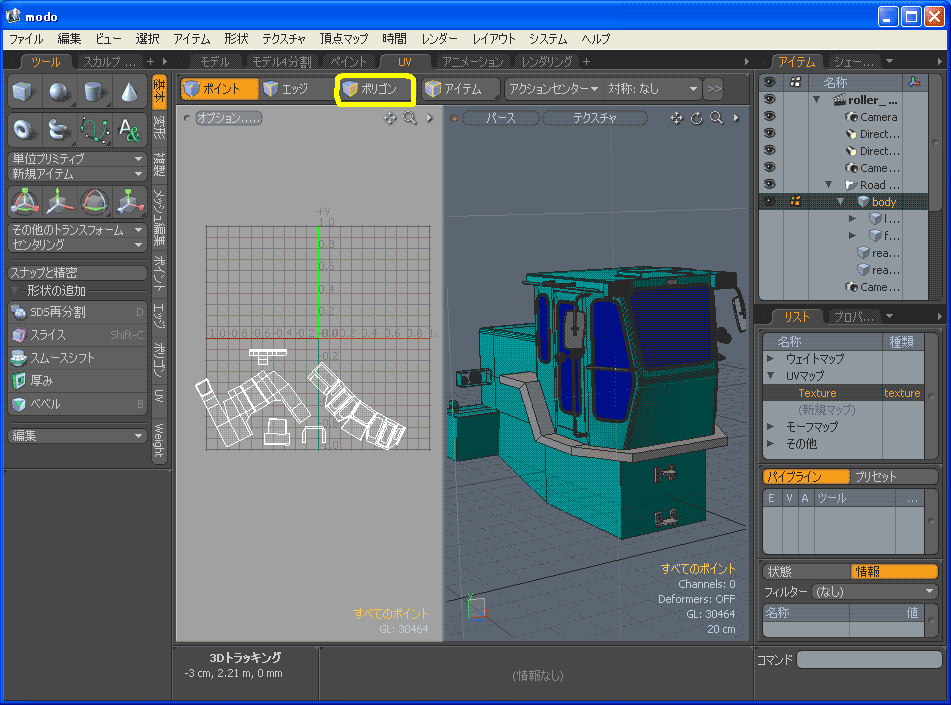Open the アクションセンター dropdown

coord(552,89)
